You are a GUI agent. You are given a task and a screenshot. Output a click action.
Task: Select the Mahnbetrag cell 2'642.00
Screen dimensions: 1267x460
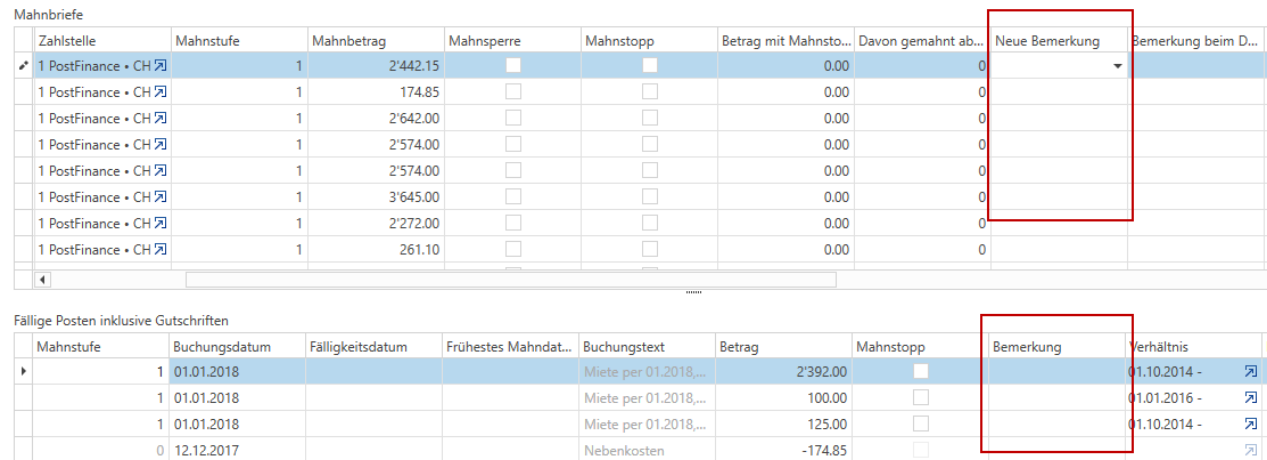point(376,118)
